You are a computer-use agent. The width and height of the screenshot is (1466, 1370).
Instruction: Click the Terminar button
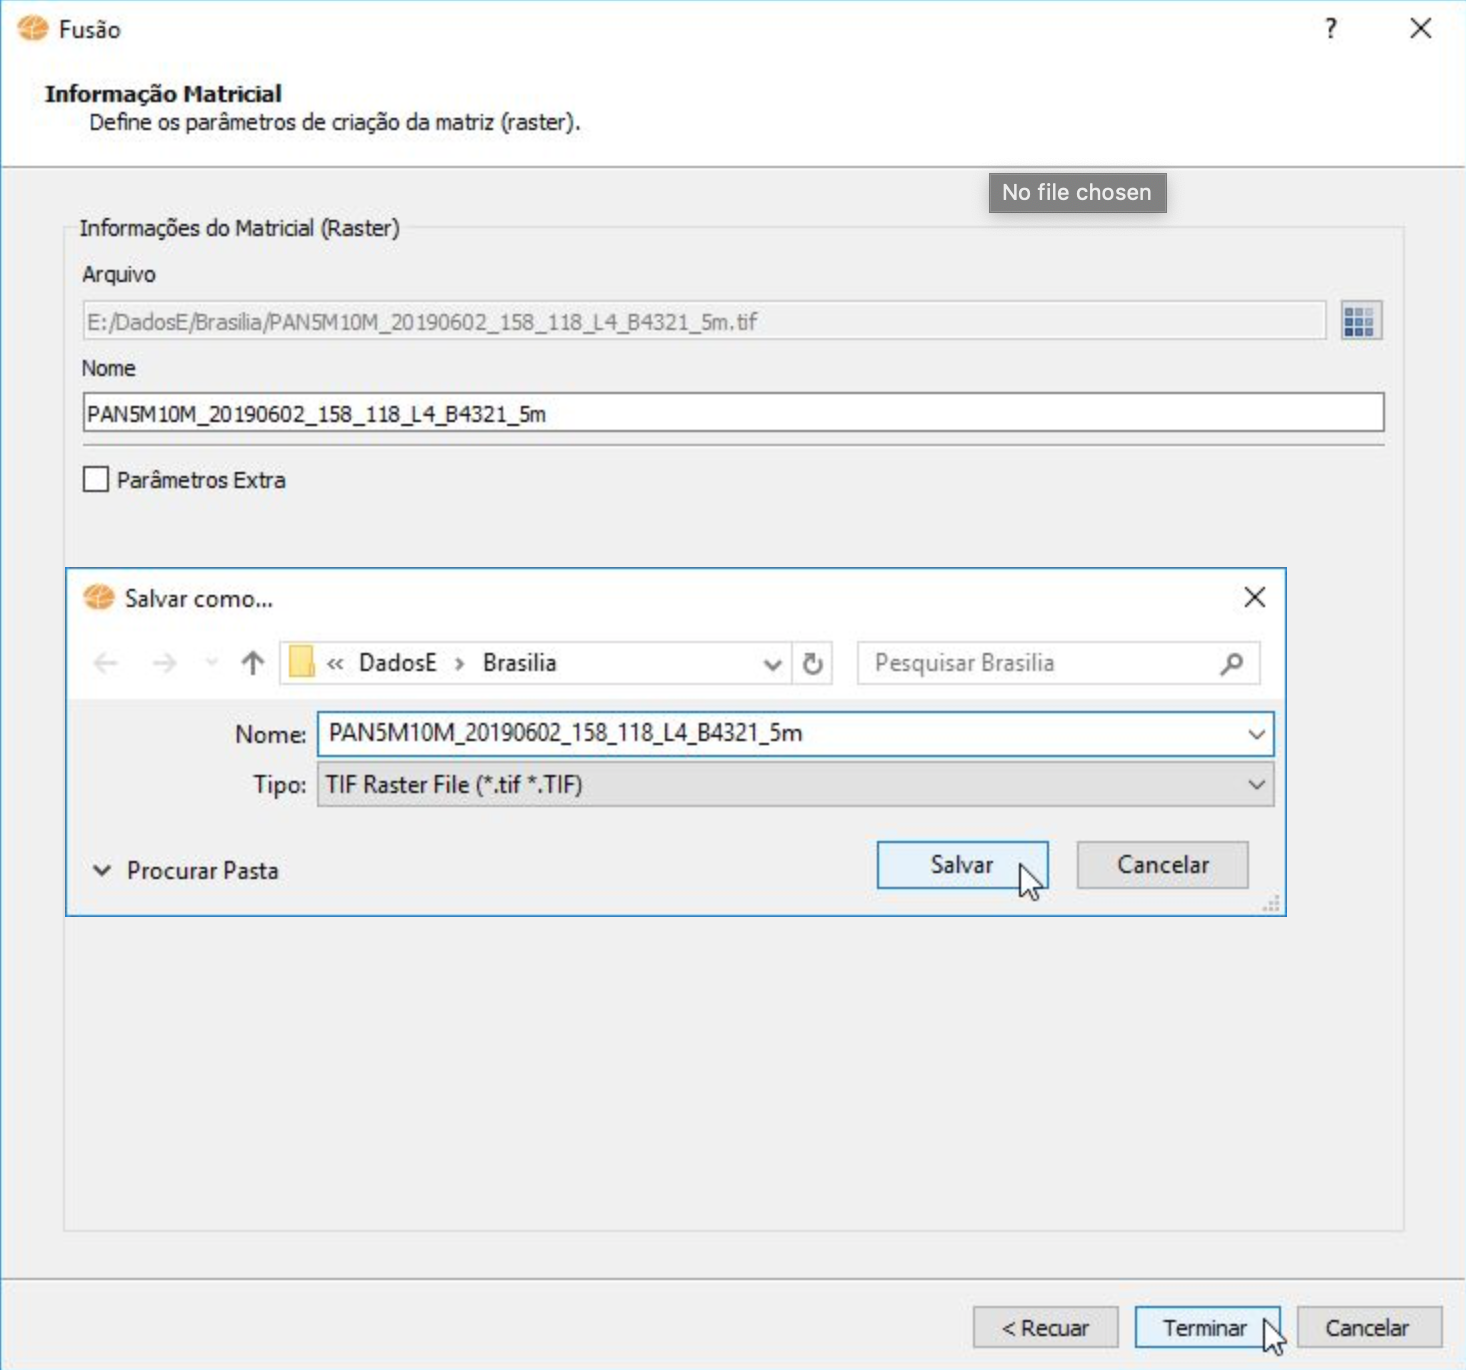click(x=1205, y=1328)
